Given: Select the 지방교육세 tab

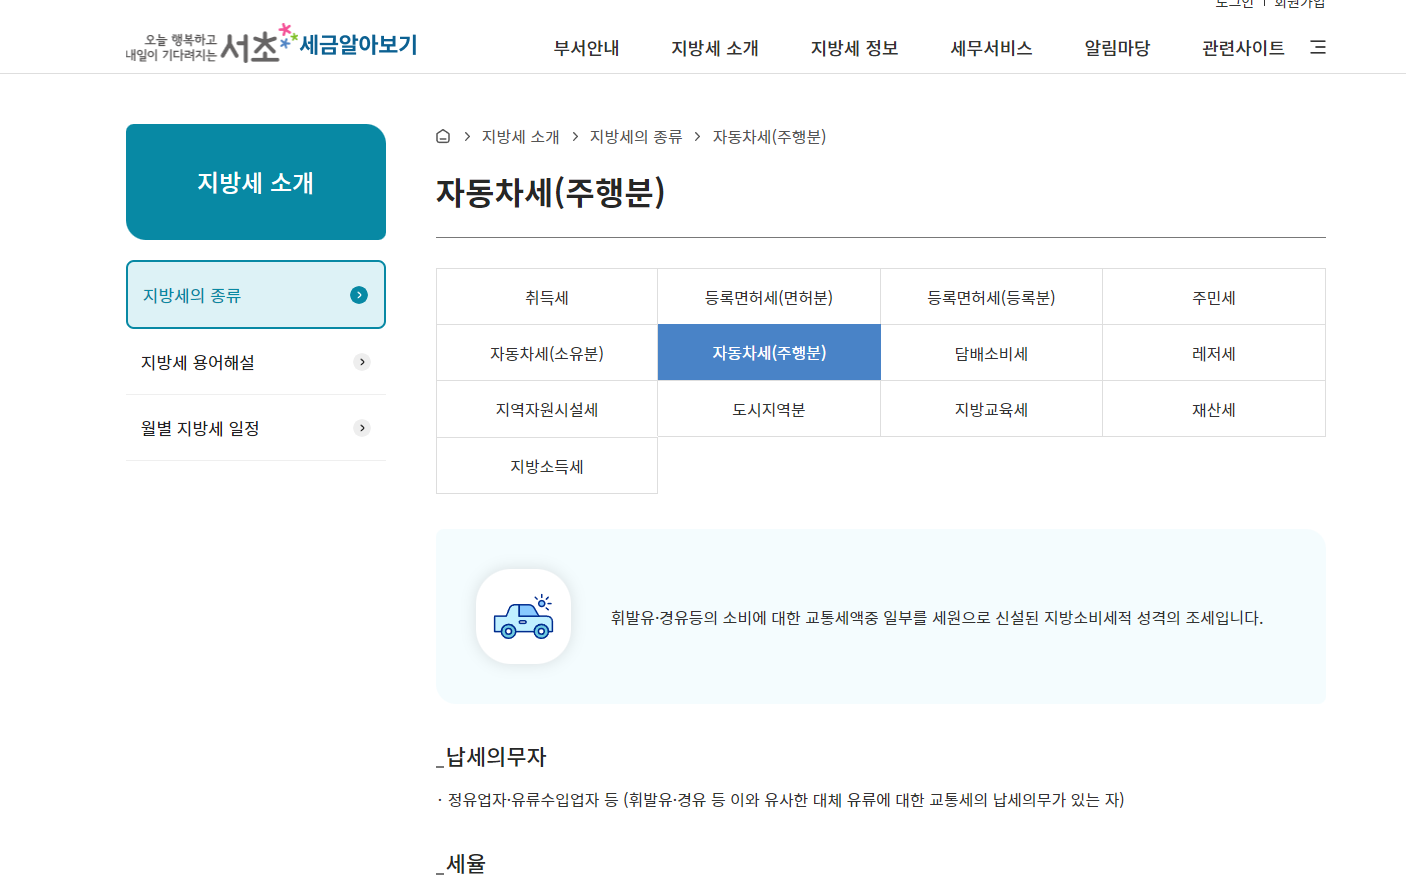Looking at the screenshot, I should 992,409.
